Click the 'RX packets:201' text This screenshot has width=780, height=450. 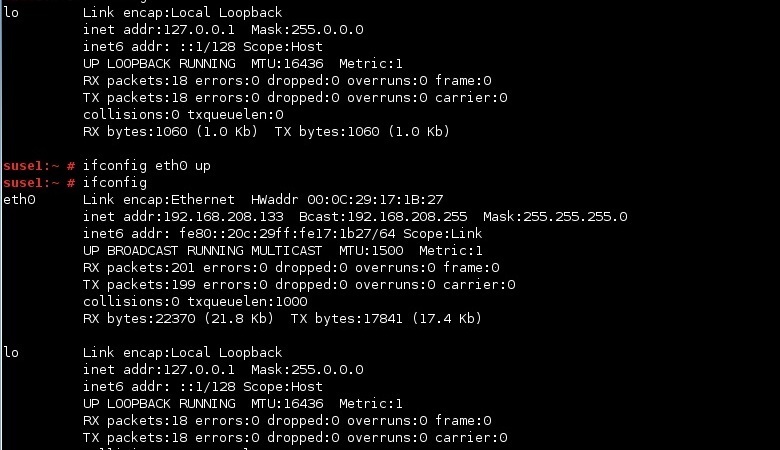[138, 268]
